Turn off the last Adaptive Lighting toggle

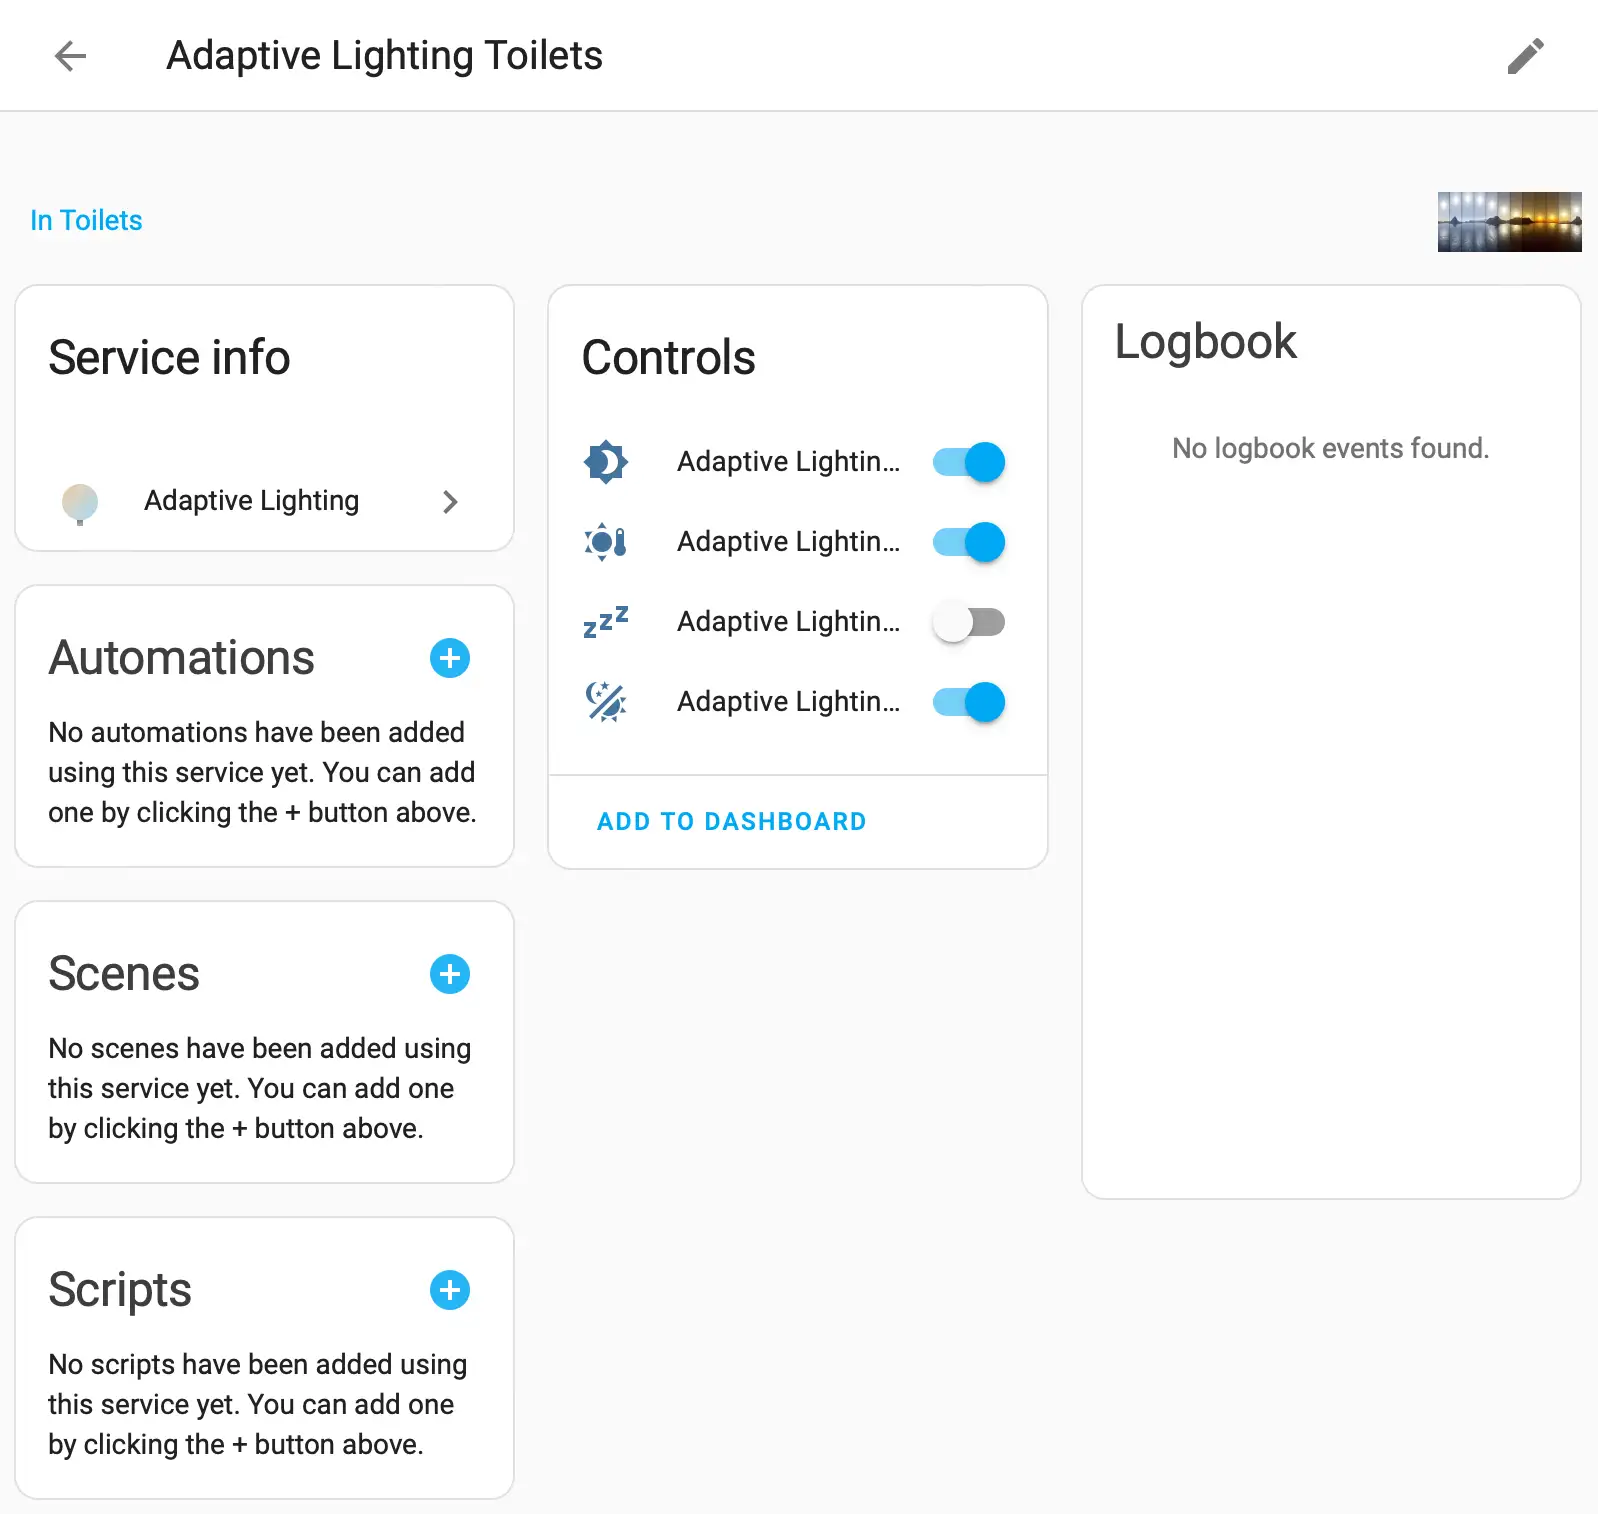968,702
